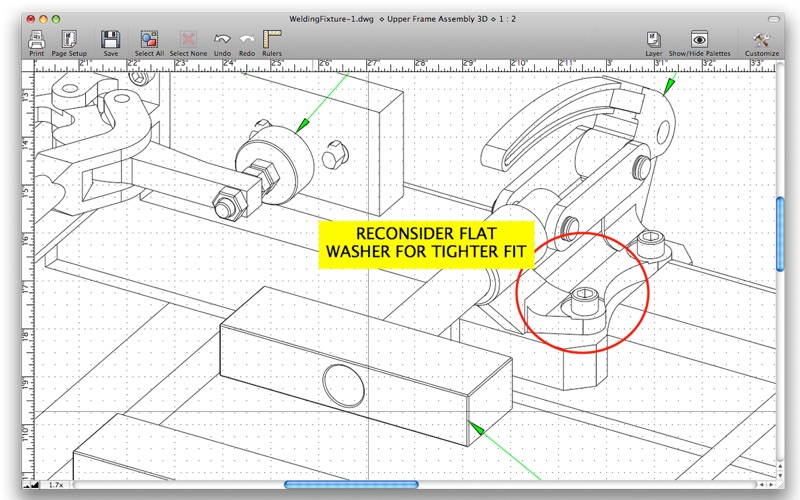Viewport: 800px width, 500px height.
Task: Click the 1 : 2 scale in title bar
Action: tap(533, 18)
